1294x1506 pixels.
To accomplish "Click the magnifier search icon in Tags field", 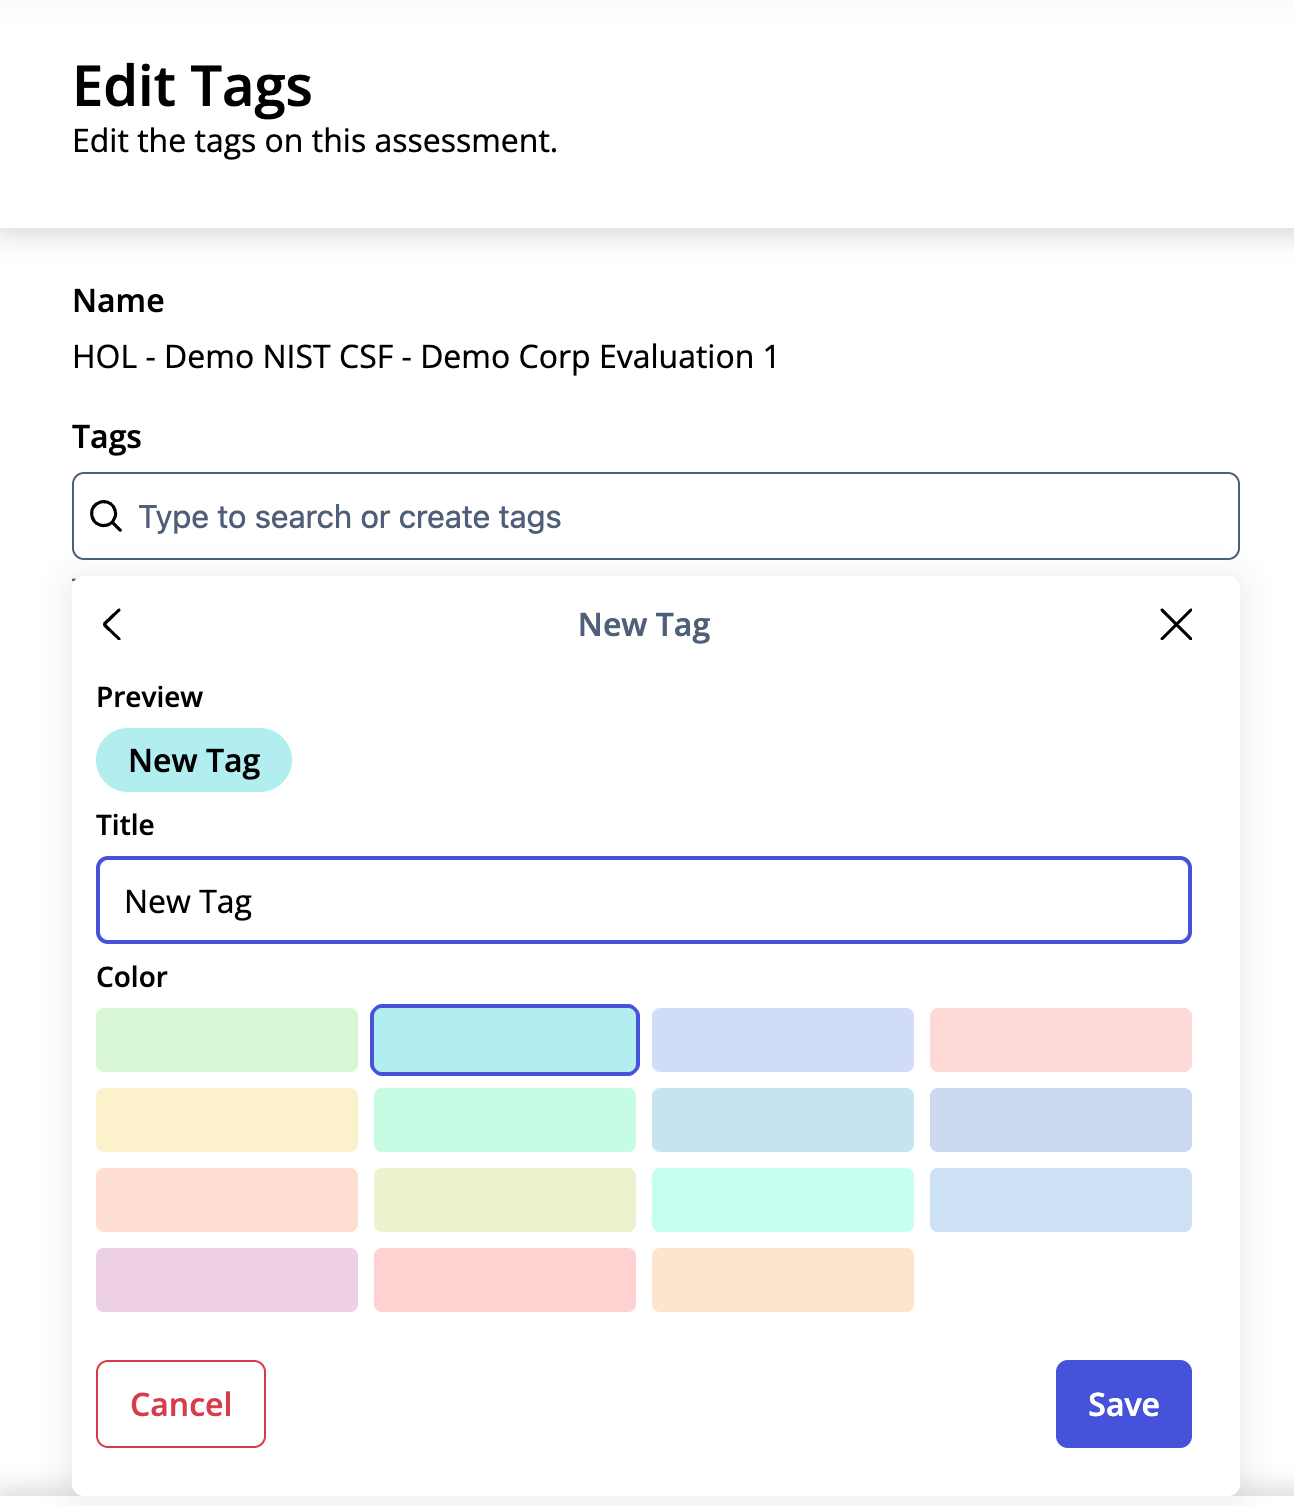I will (106, 516).
